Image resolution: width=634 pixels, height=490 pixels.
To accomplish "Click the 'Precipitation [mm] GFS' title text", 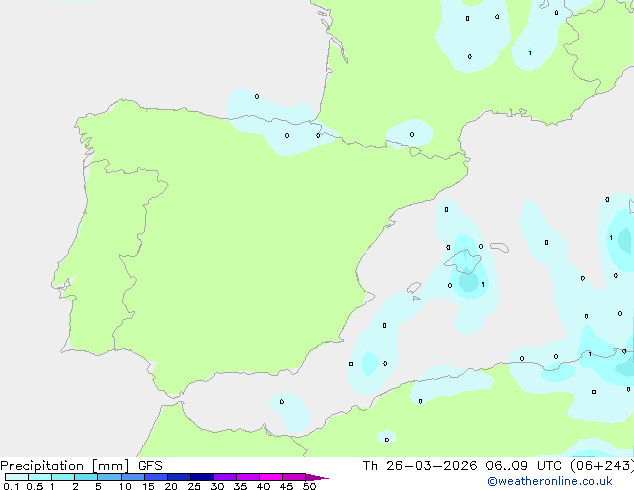I will click(x=81, y=466).
